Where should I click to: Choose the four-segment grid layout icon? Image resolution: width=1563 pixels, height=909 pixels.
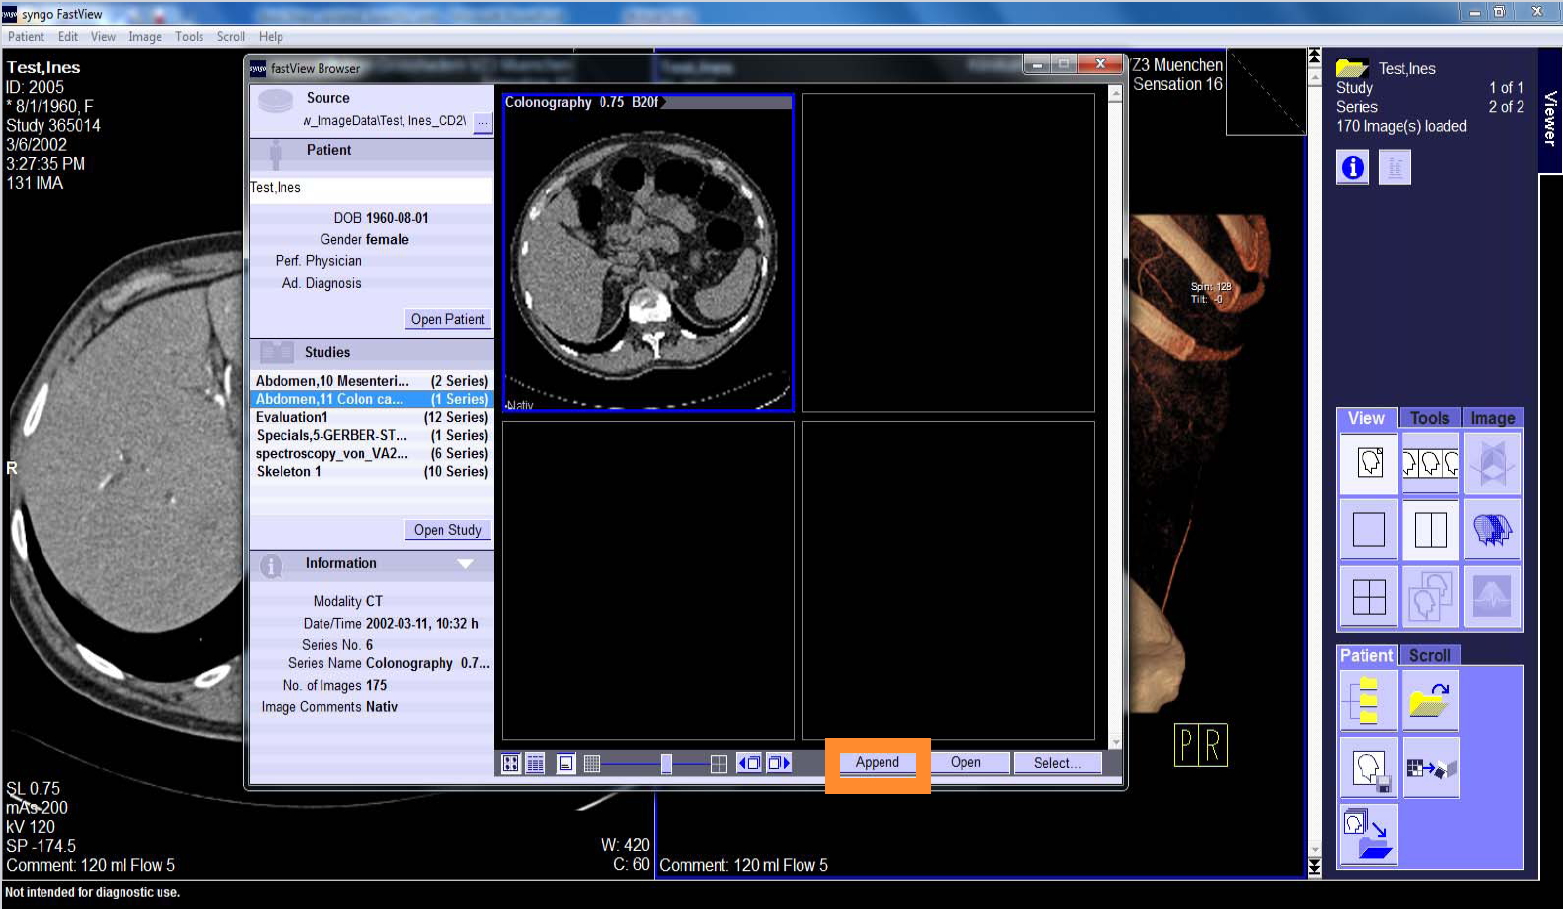(x=1369, y=597)
